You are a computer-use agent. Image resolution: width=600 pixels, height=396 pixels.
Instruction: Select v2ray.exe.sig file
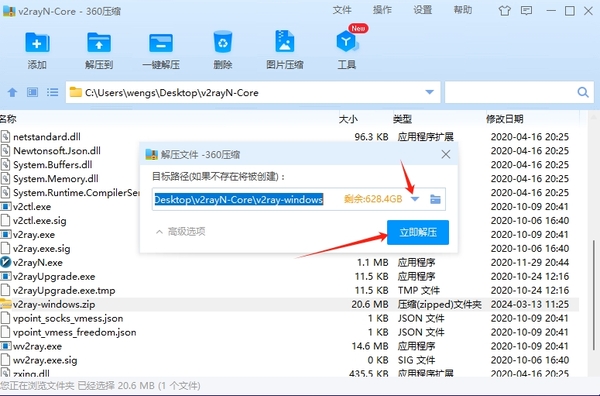click(x=41, y=249)
